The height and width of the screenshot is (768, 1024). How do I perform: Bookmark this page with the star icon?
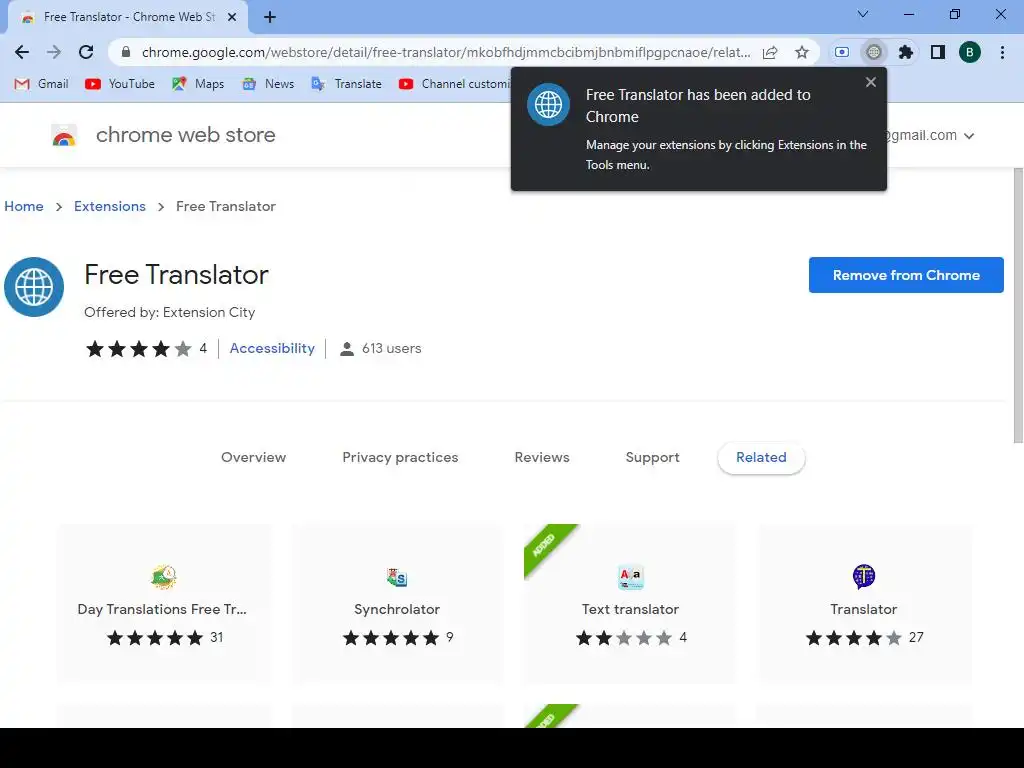click(x=802, y=52)
